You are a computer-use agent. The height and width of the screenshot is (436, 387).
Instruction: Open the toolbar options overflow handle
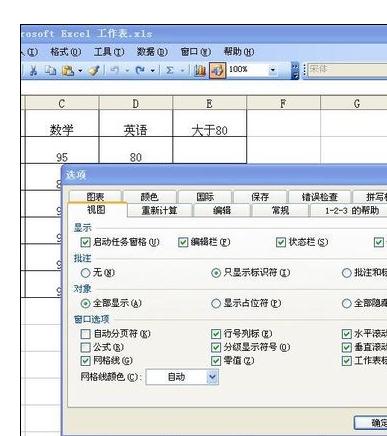tap(295, 70)
